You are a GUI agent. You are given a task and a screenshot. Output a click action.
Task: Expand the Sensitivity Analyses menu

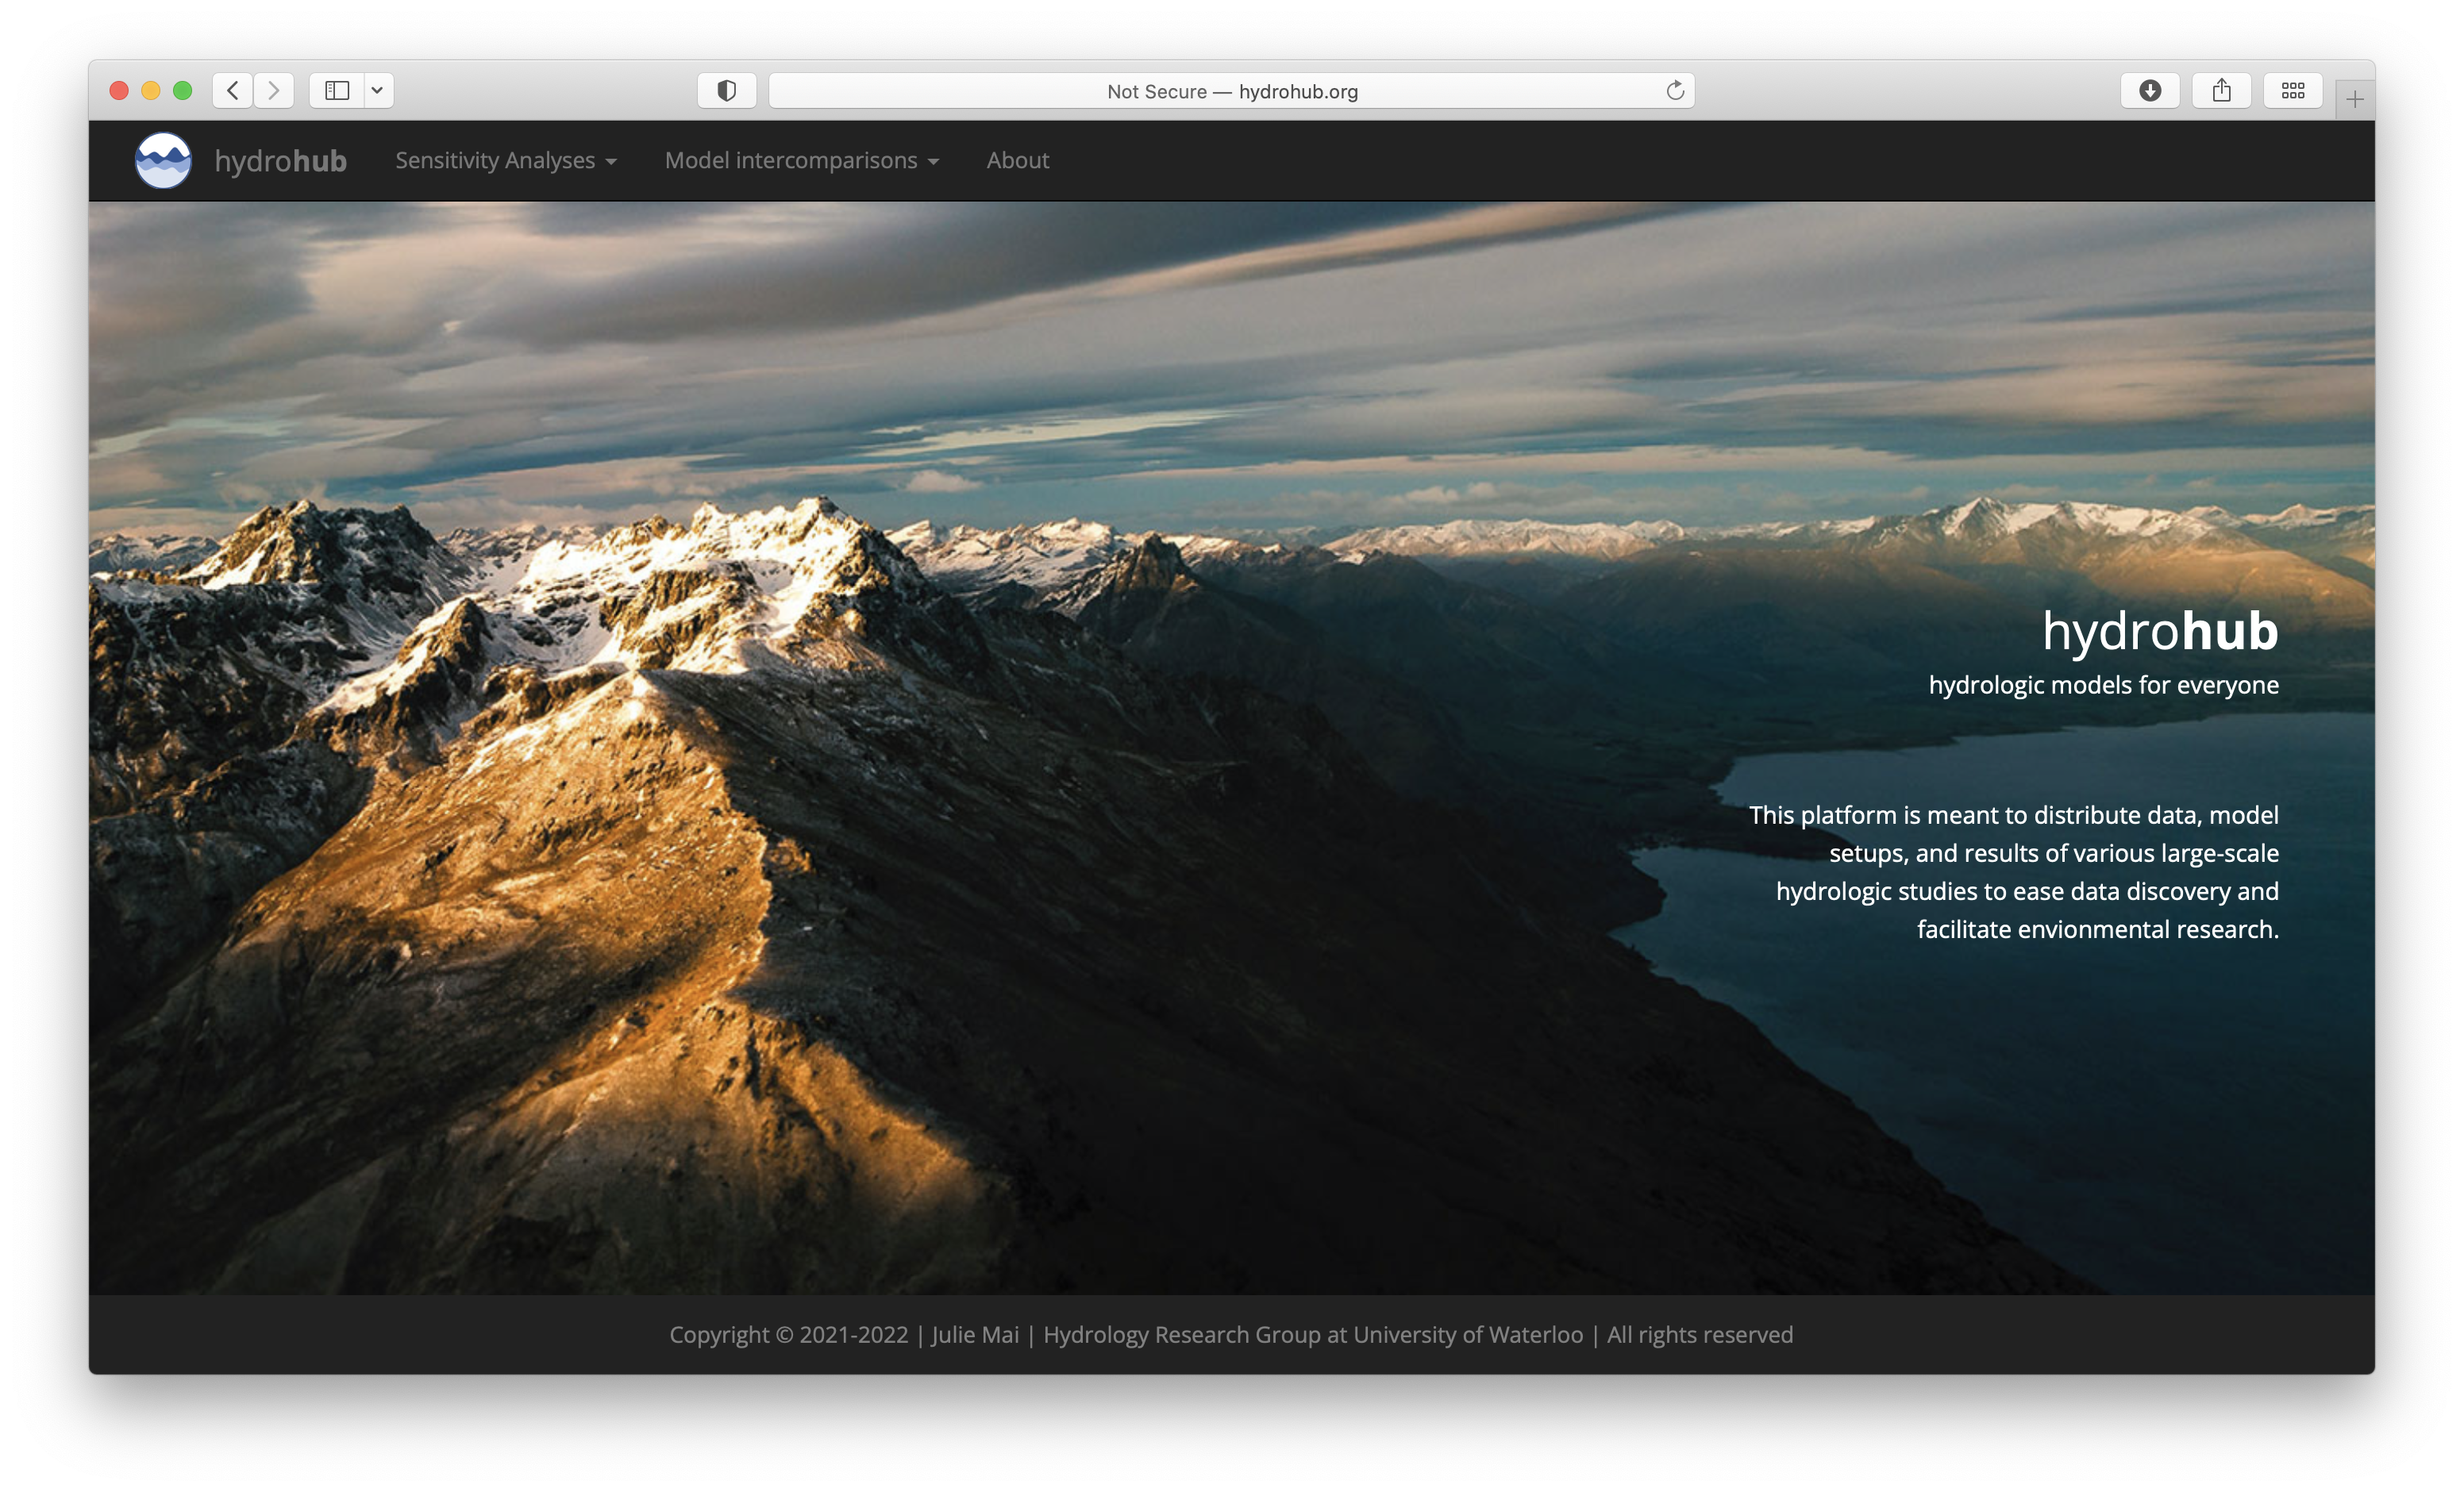coord(506,160)
